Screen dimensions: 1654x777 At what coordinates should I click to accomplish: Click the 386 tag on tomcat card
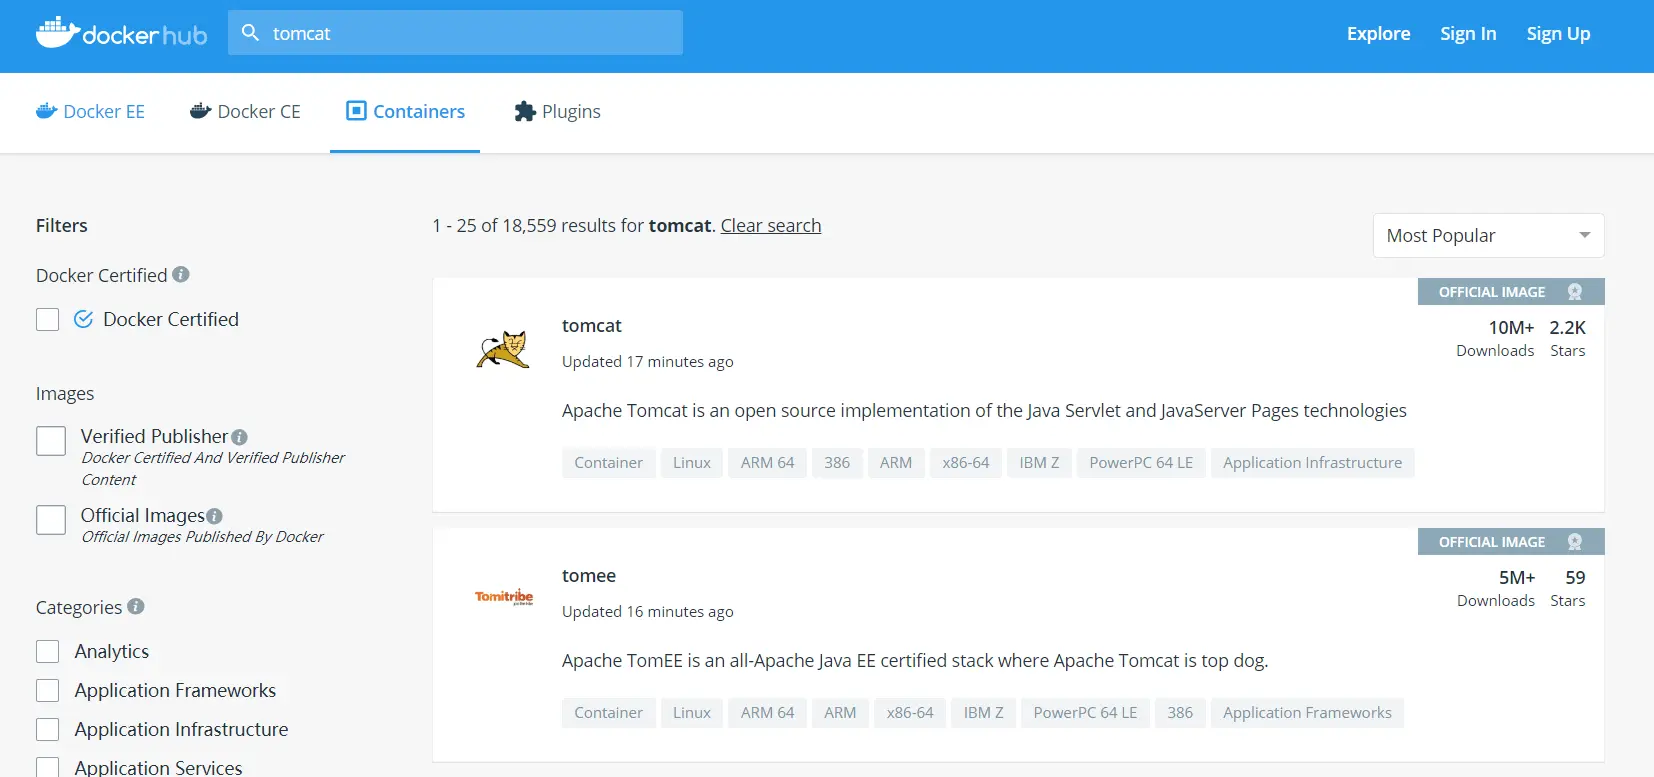837,463
